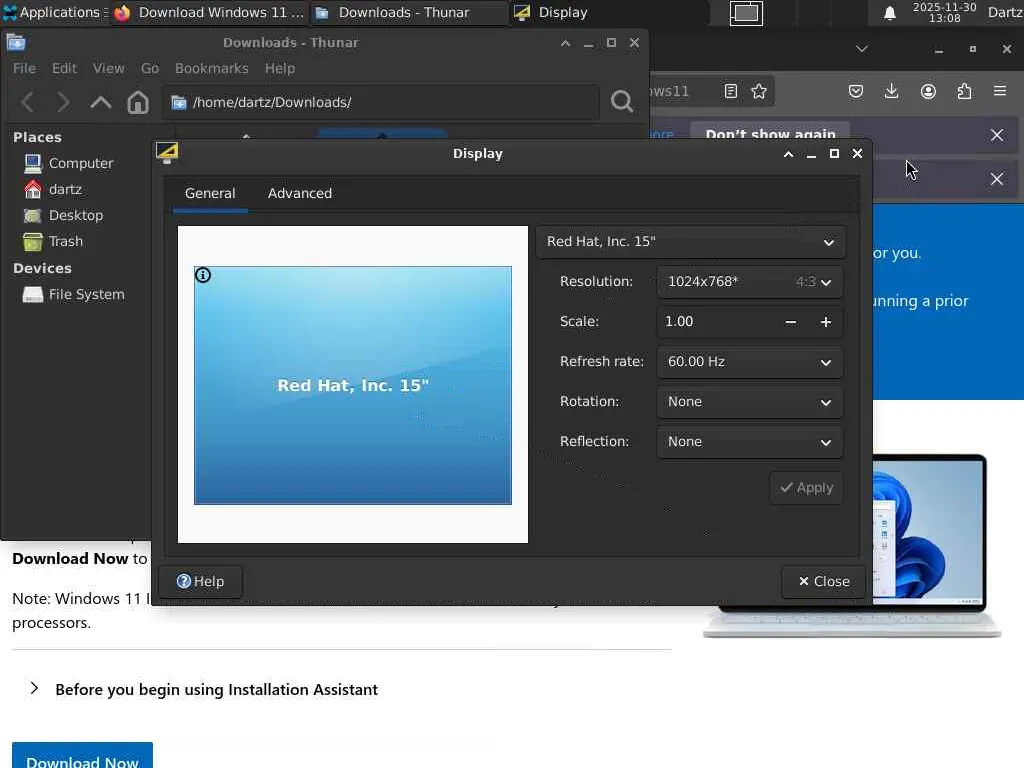Increase the Scale with the plus button
This screenshot has height=768, width=1024.
pos(825,322)
